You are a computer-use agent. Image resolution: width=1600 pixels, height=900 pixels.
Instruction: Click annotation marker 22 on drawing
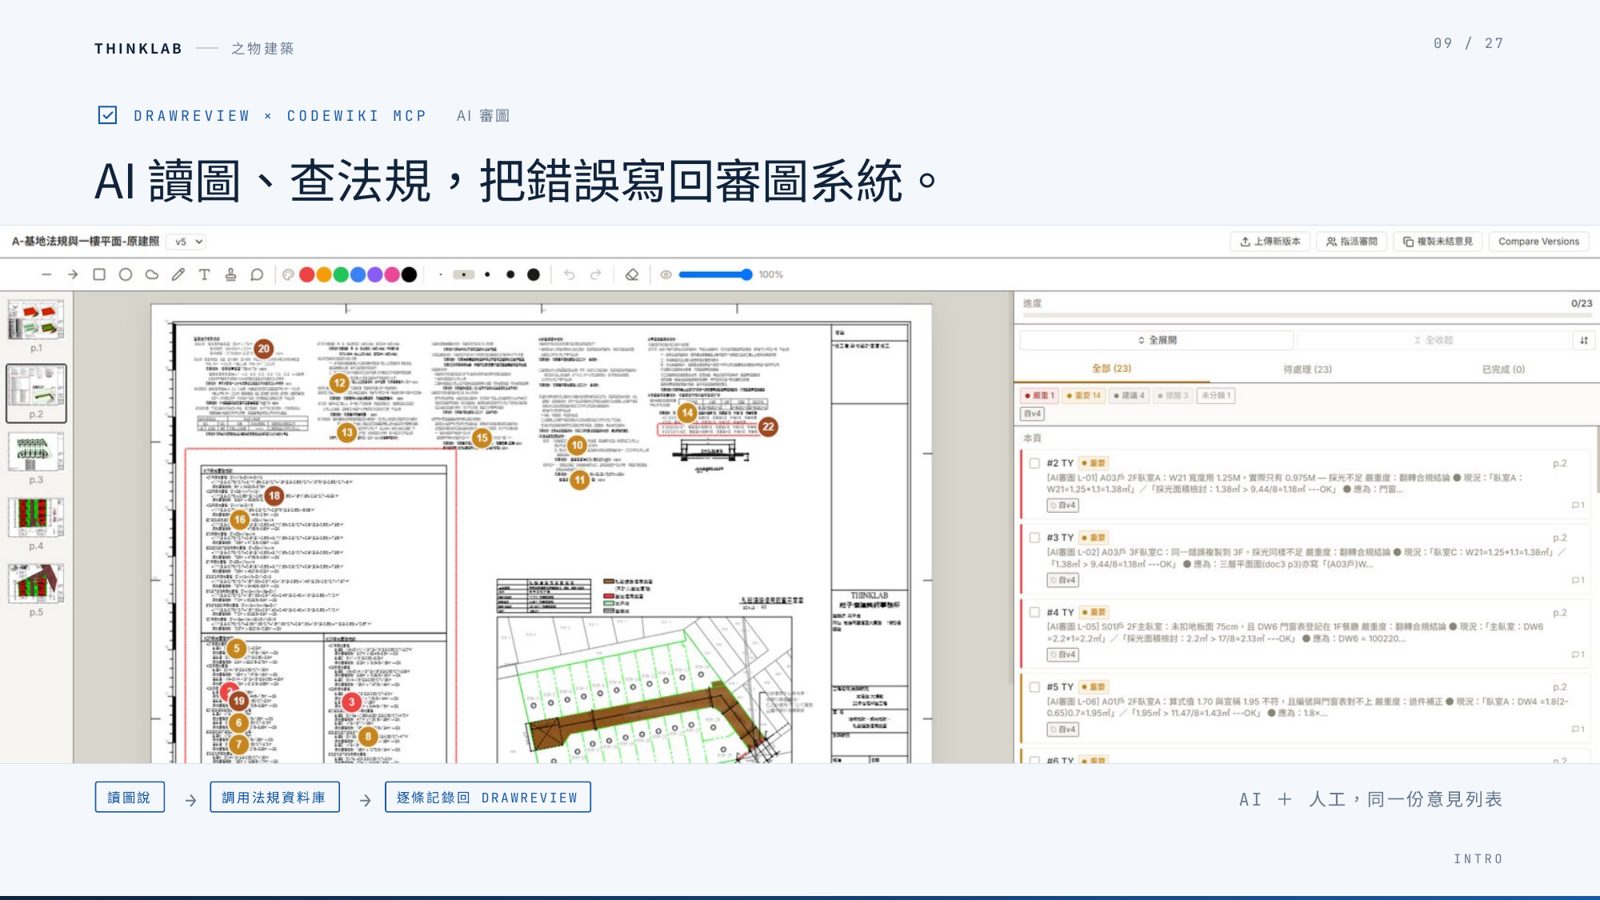point(768,426)
